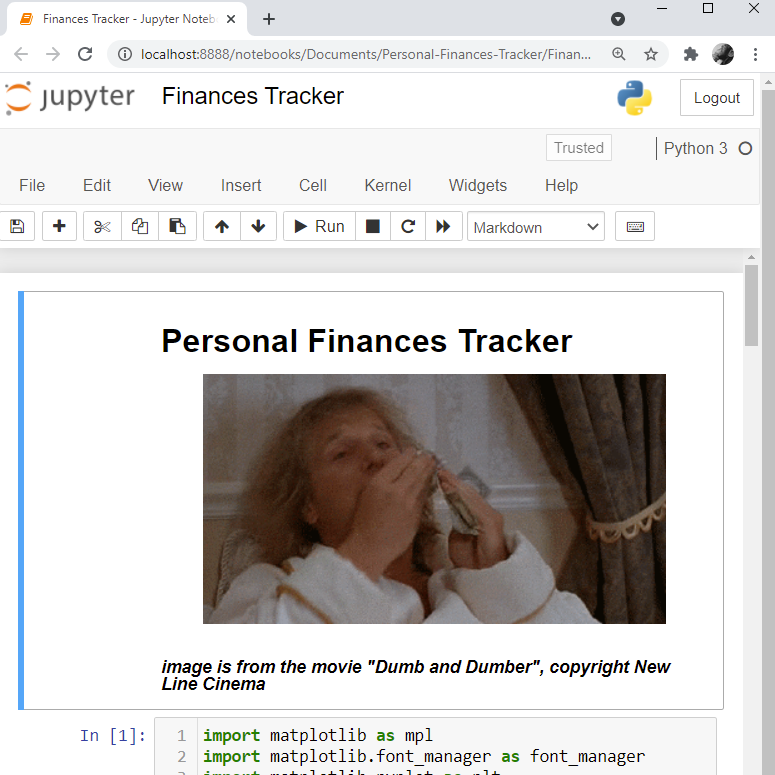Open the command palette keyboard icon
The height and width of the screenshot is (775, 775).
(635, 226)
